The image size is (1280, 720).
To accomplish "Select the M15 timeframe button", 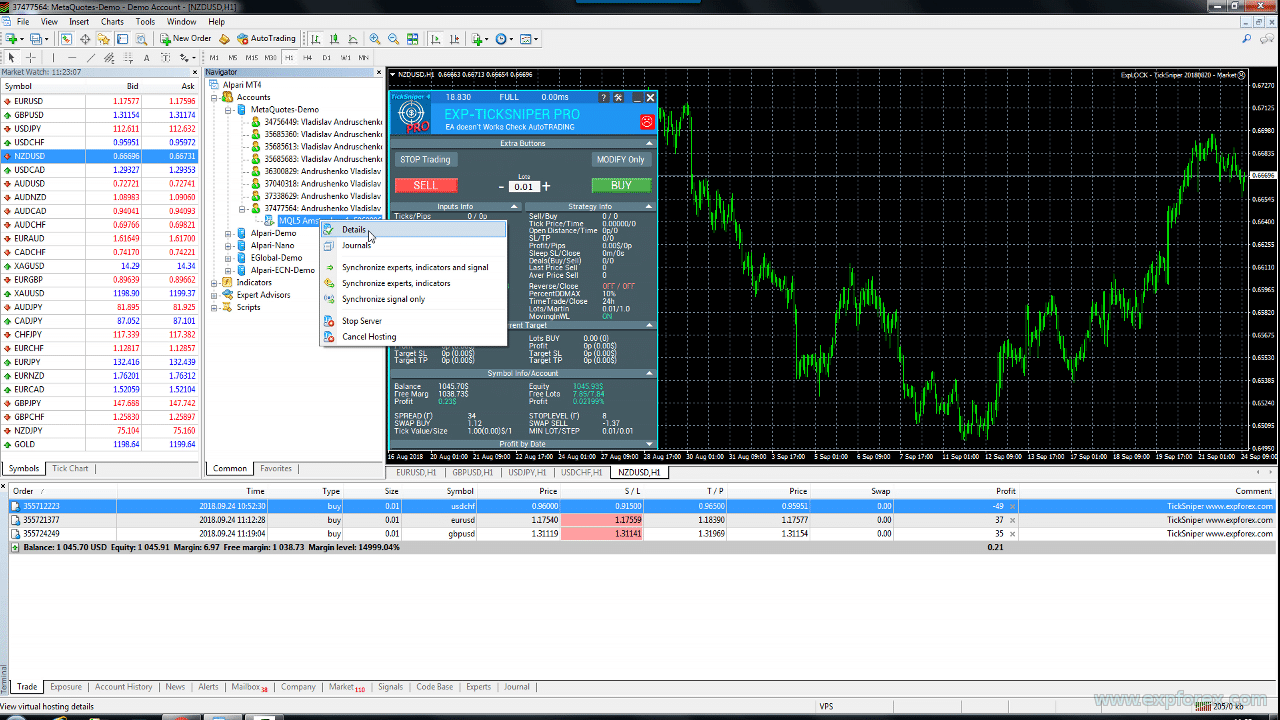I will click(x=252, y=57).
